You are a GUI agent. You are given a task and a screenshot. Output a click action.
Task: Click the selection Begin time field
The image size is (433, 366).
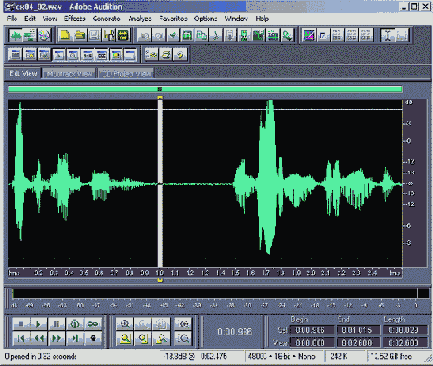click(311, 330)
